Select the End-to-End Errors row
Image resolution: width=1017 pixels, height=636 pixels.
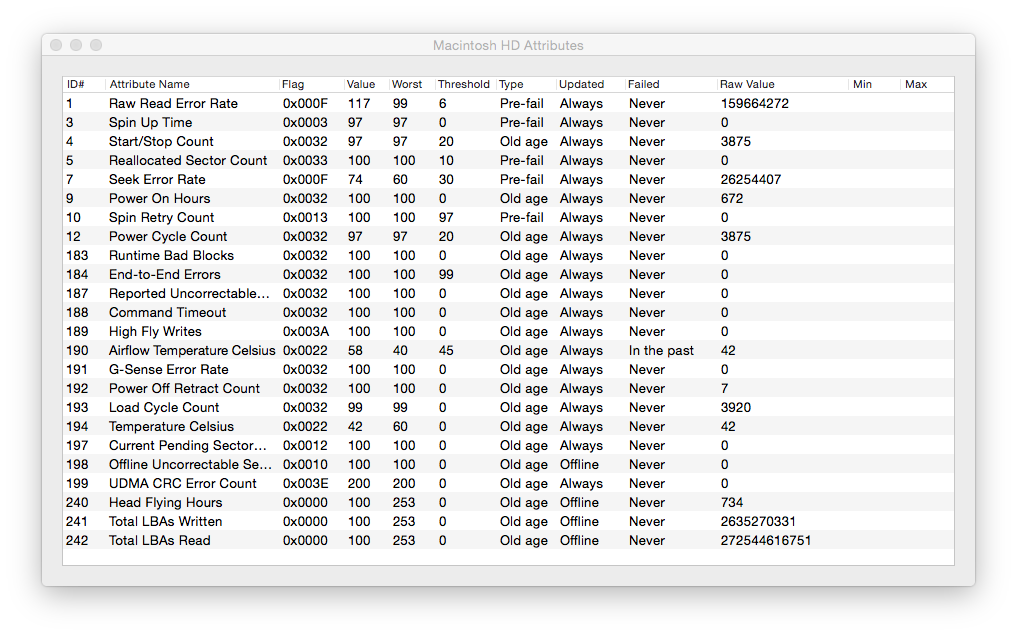point(508,274)
